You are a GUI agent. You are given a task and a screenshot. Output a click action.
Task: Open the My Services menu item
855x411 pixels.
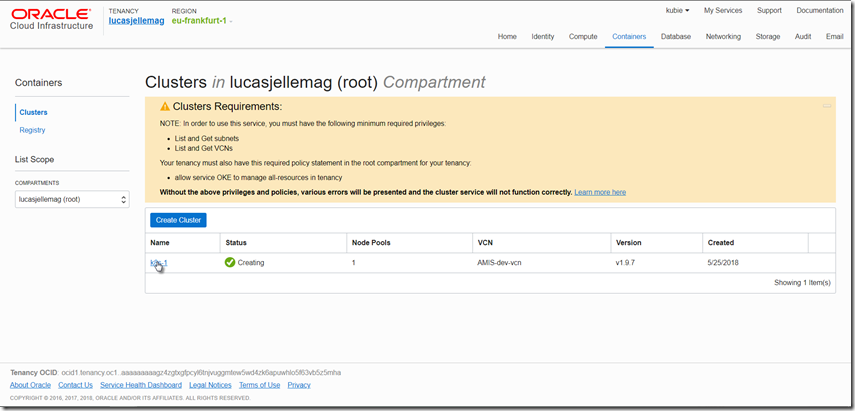point(723,10)
